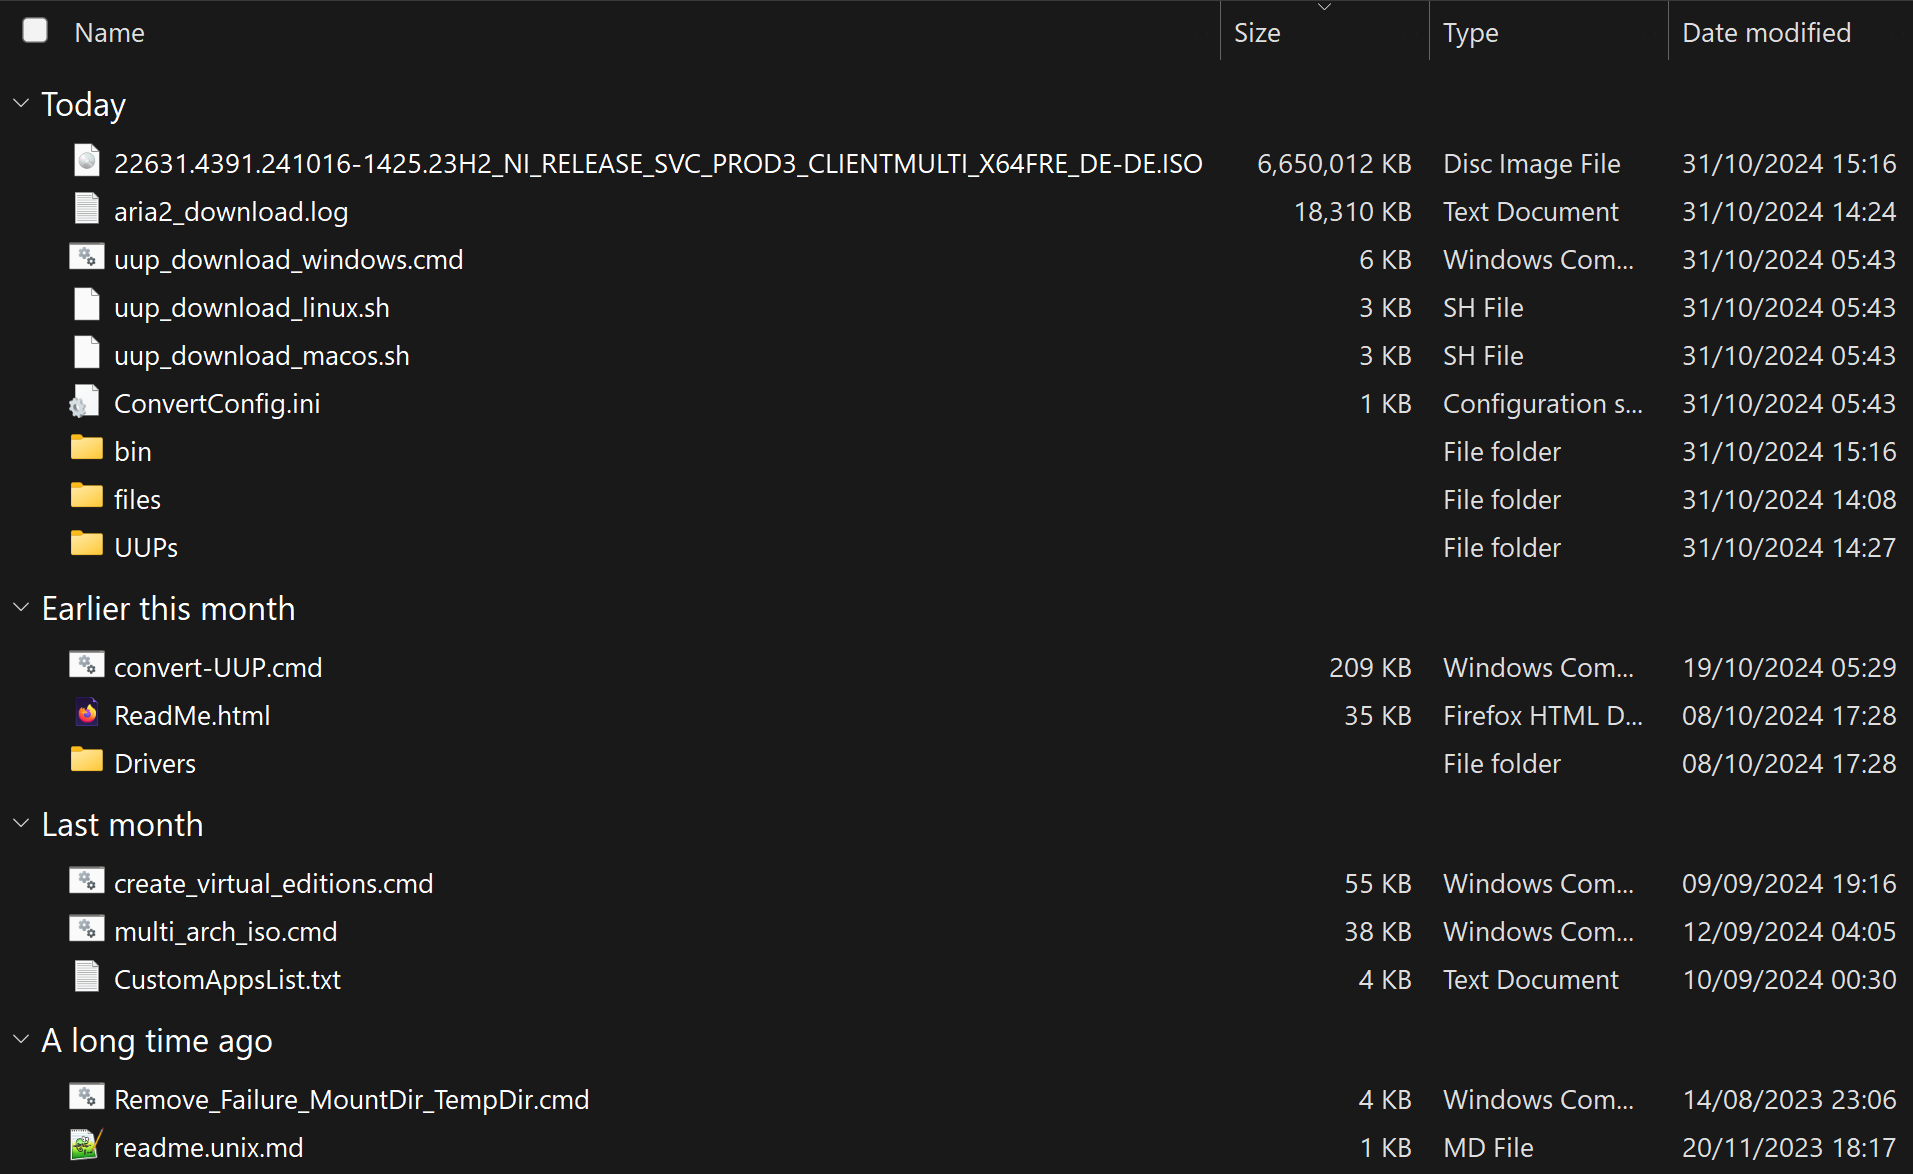Screen dimensions: 1913x1174
Task: Click the sort arrow above the Size column
Action: [1325, 8]
